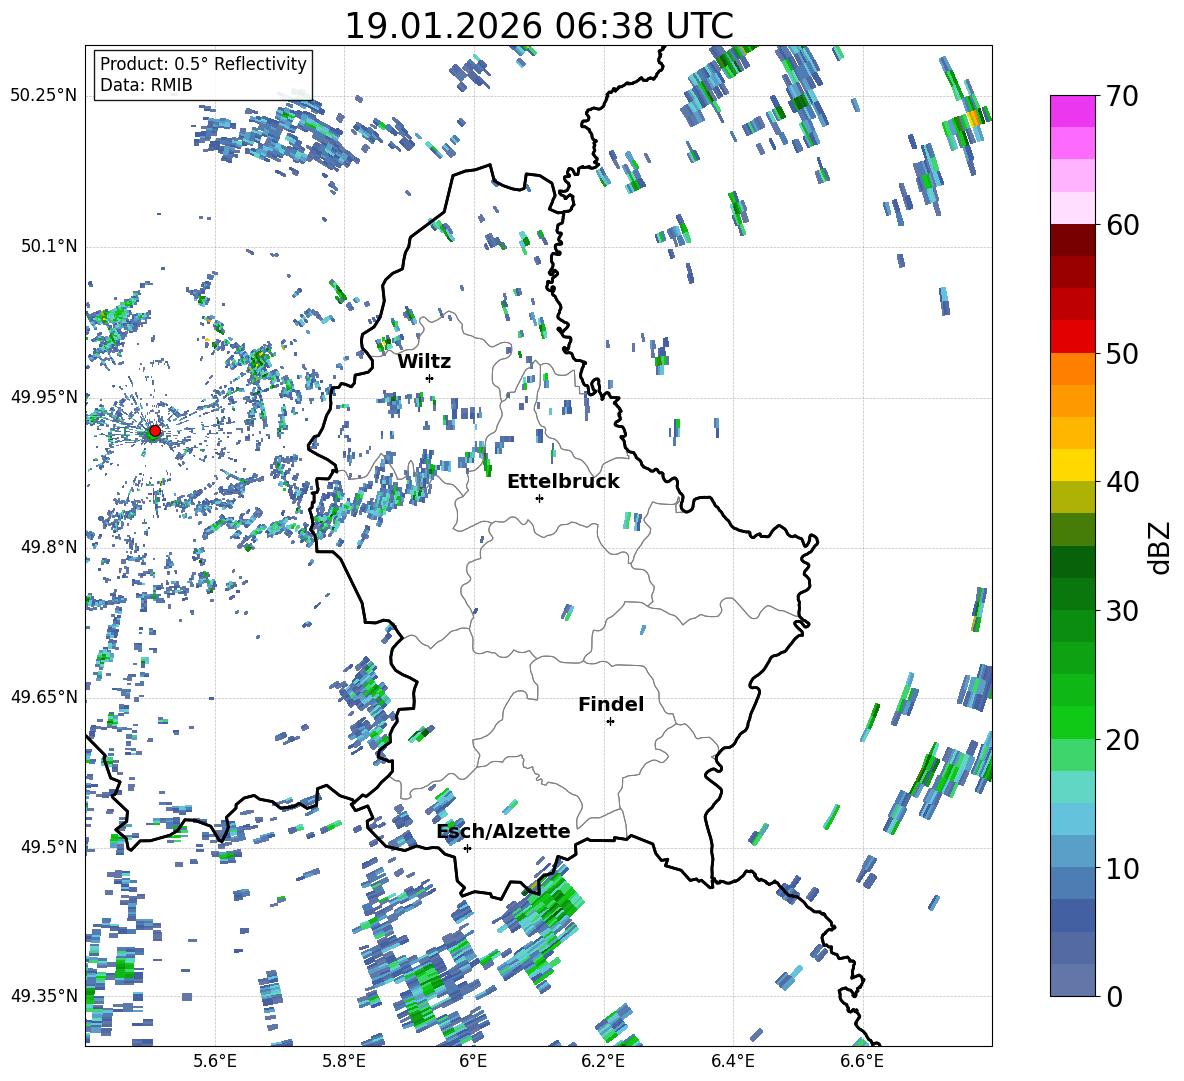Click the 5.6°E longitude label
The image size is (1184, 1081).
click(215, 1061)
